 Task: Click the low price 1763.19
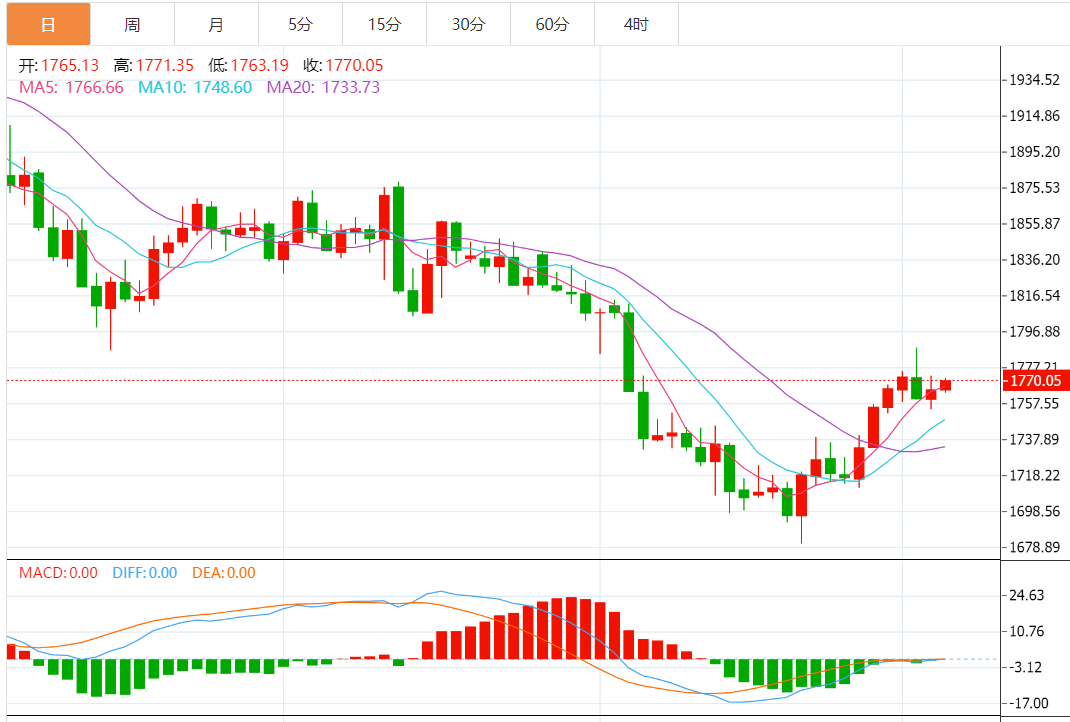coord(259,66)
